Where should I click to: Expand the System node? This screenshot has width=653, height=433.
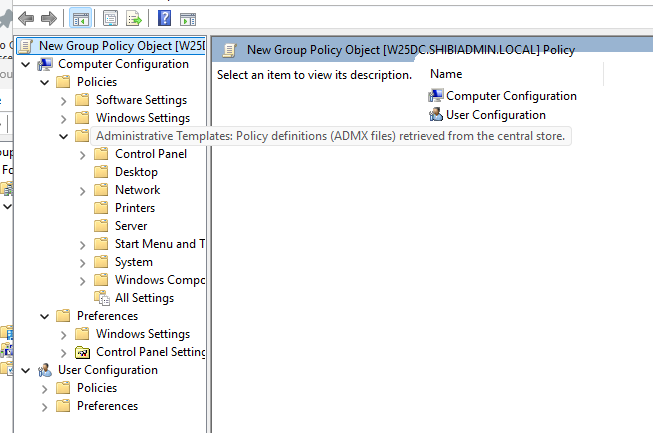point(82,263)
